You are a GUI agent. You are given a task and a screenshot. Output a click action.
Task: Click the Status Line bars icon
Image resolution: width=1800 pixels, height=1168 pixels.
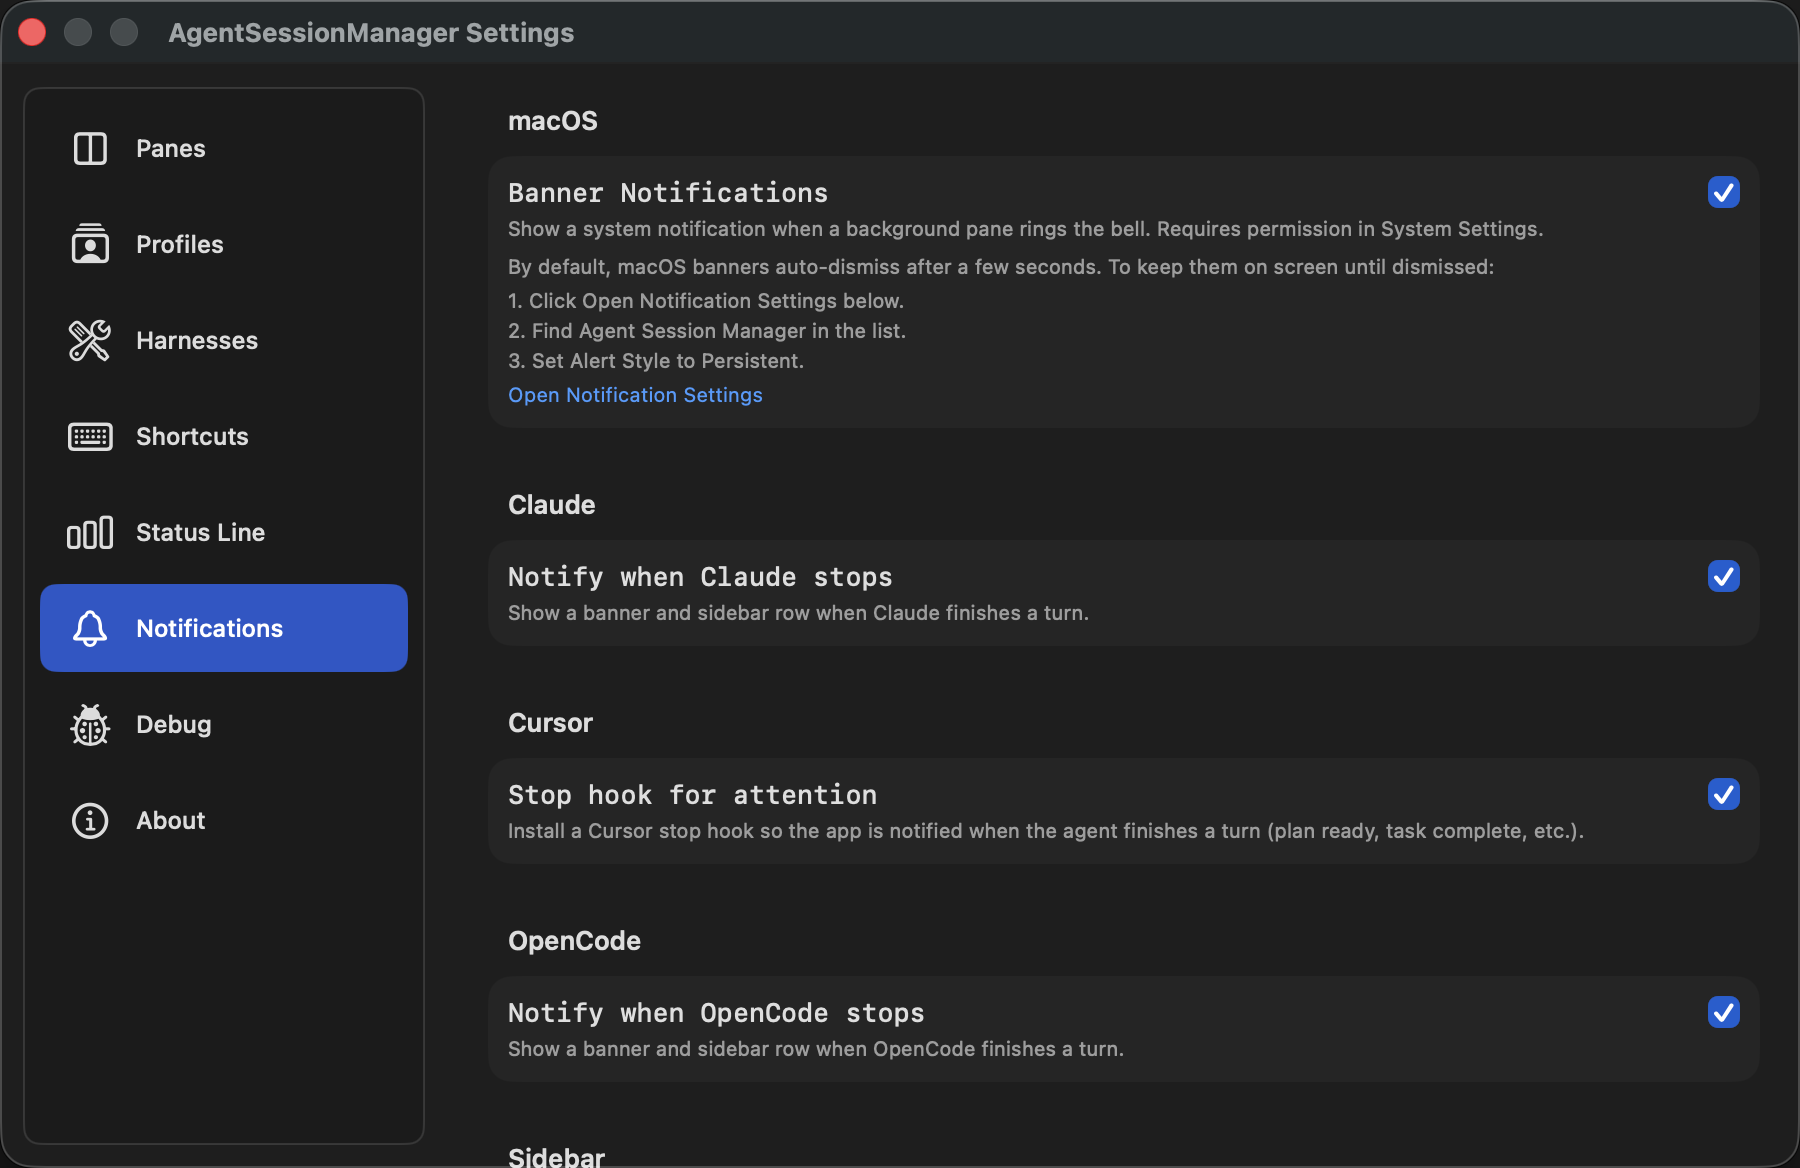pyautogui.click(x=90, y=532)
